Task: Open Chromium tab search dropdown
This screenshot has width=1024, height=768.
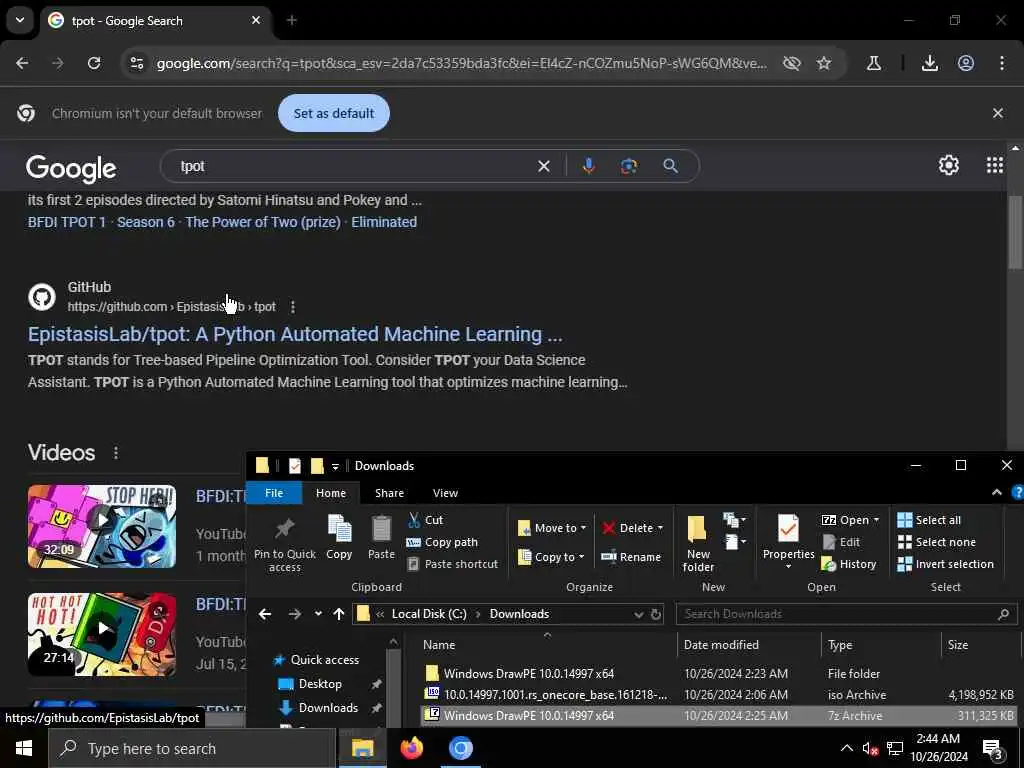Action: coord(20,20)
